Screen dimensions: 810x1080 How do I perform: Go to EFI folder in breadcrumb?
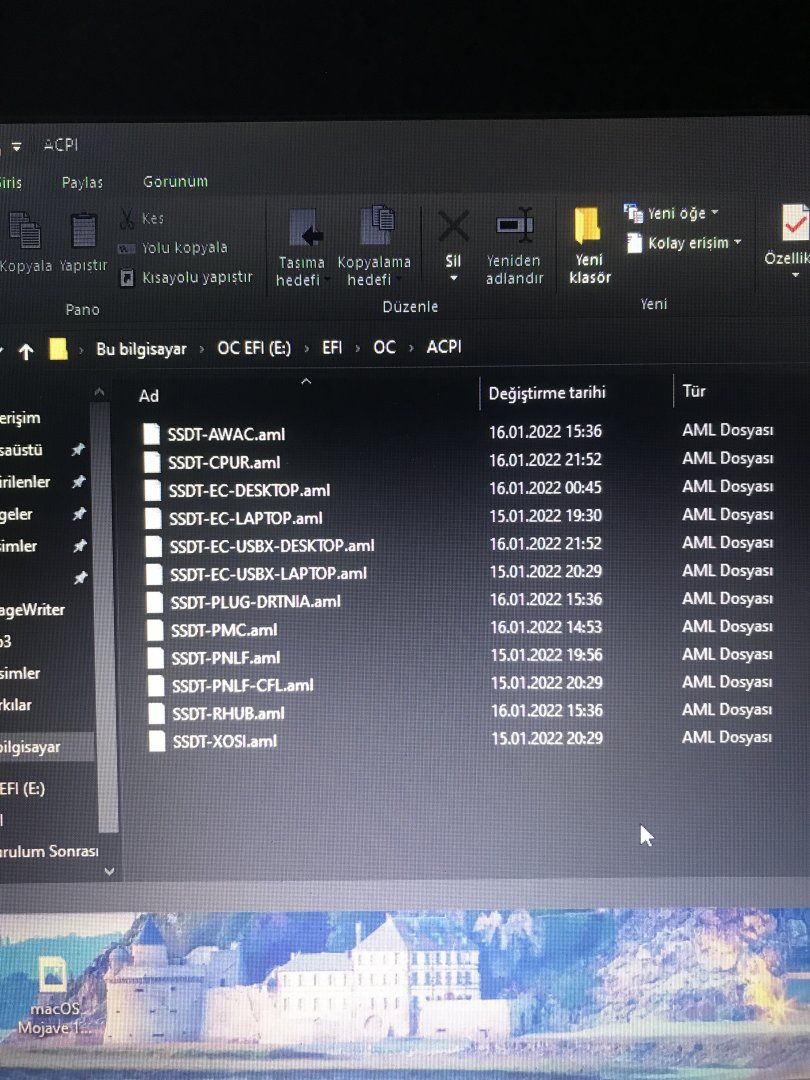[x=332, y=347]
